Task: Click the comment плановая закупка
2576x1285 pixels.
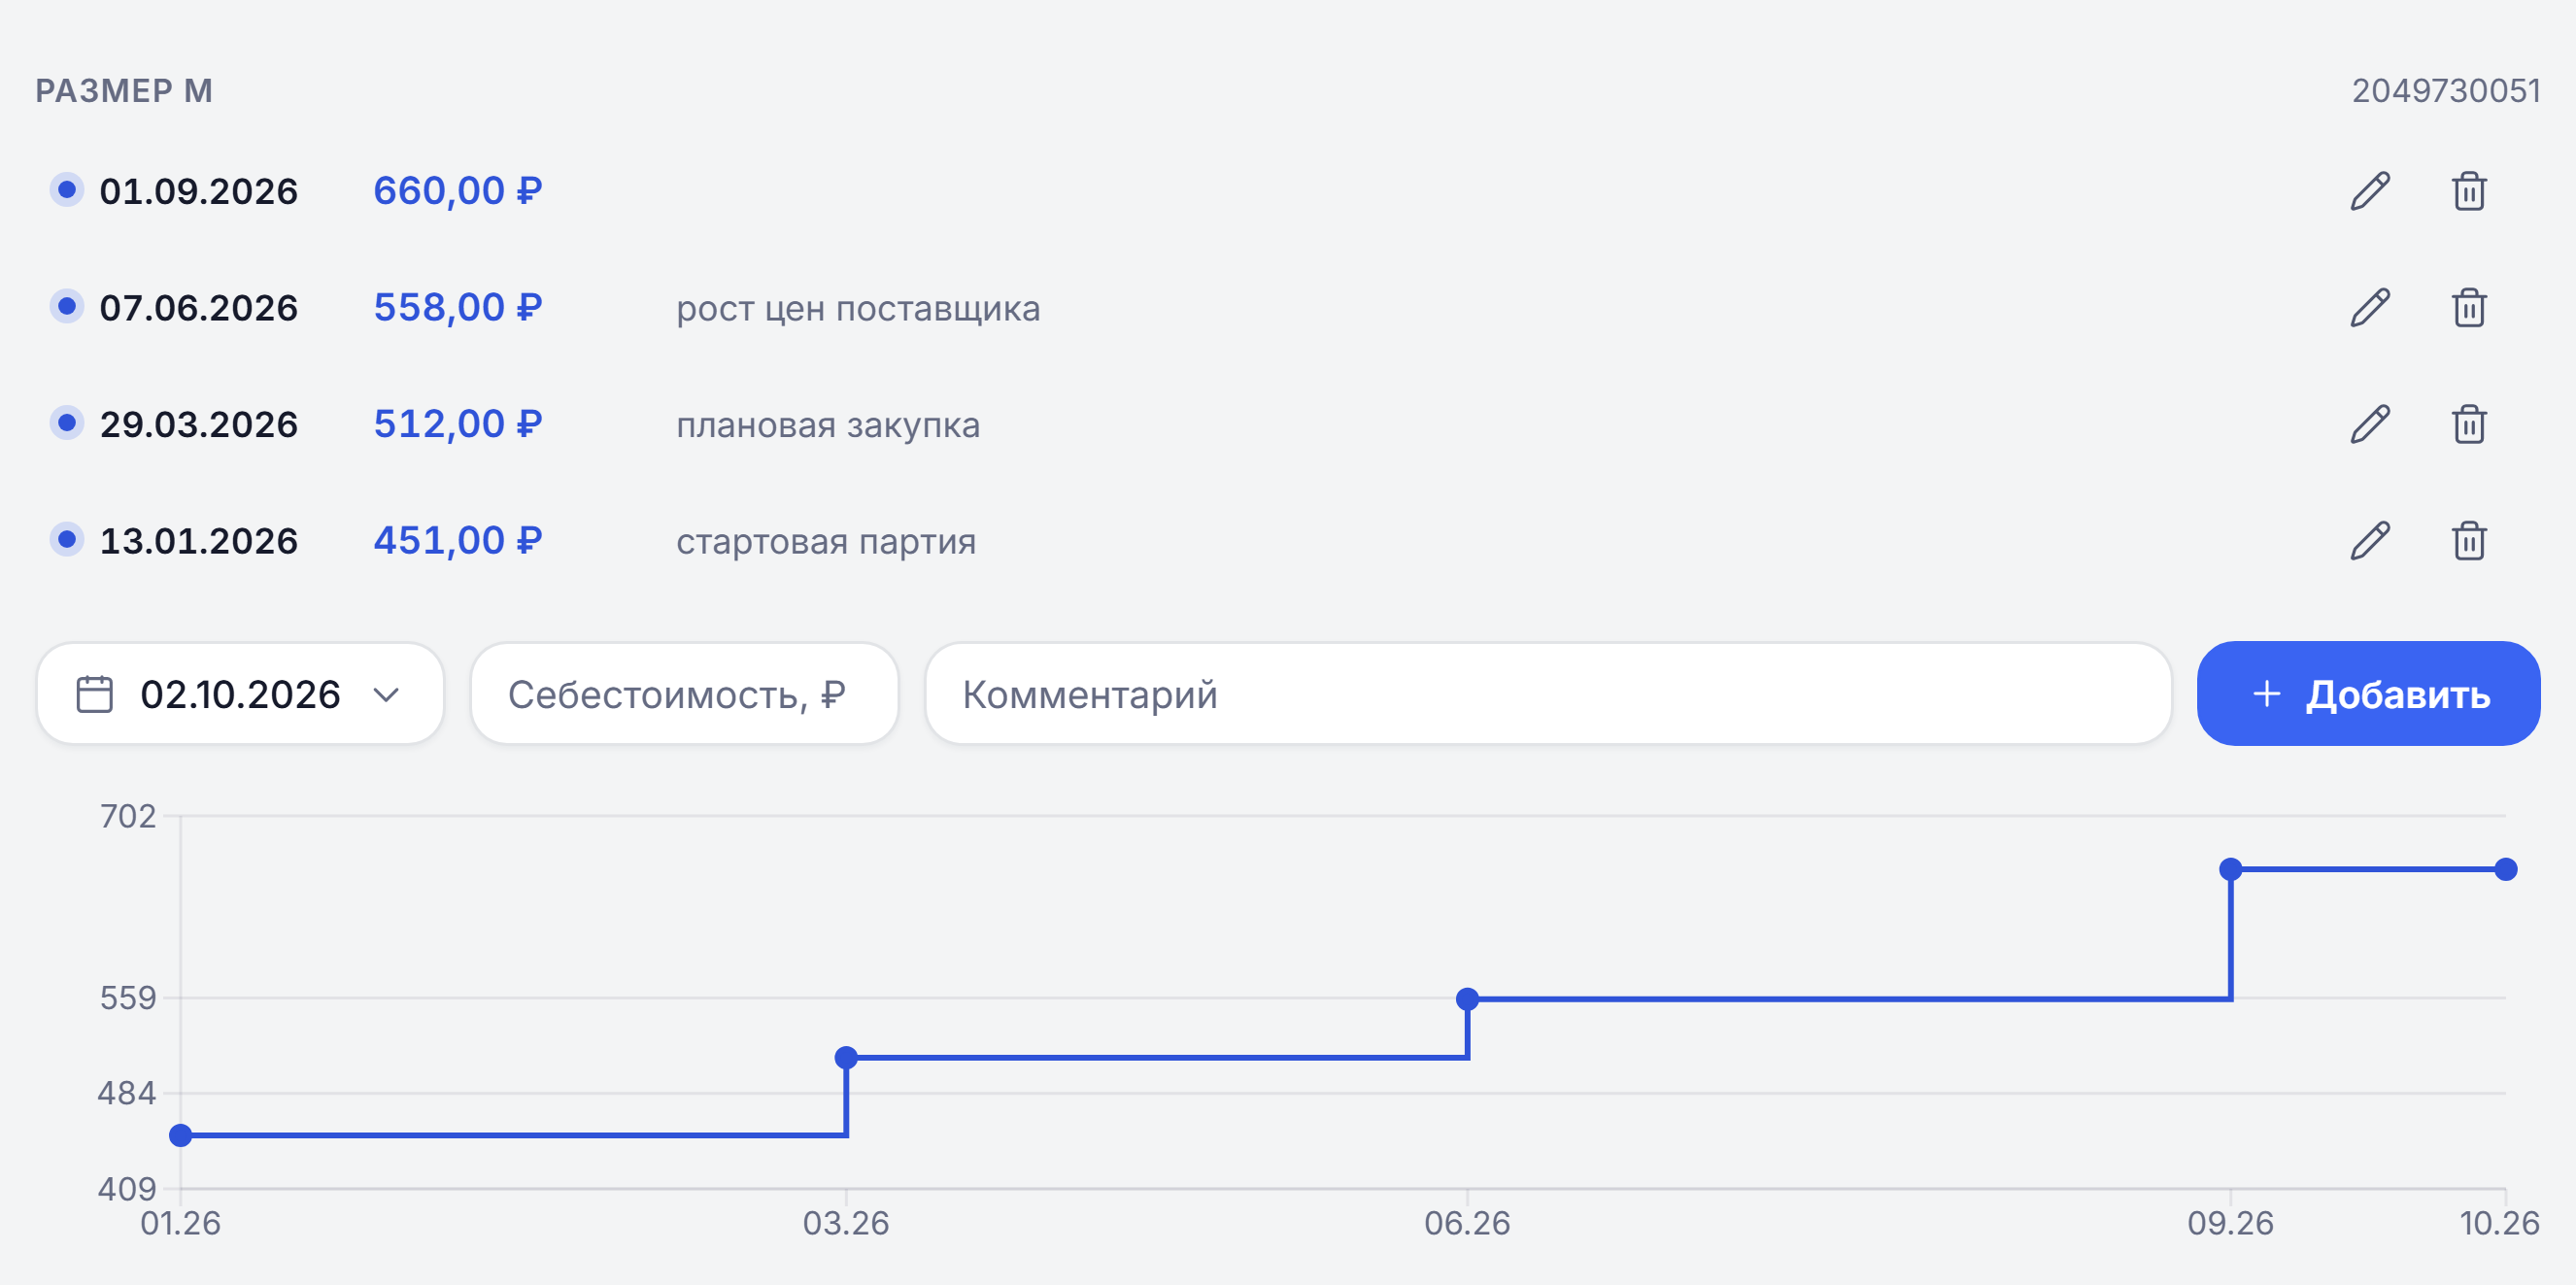Action: coord(828,425)
